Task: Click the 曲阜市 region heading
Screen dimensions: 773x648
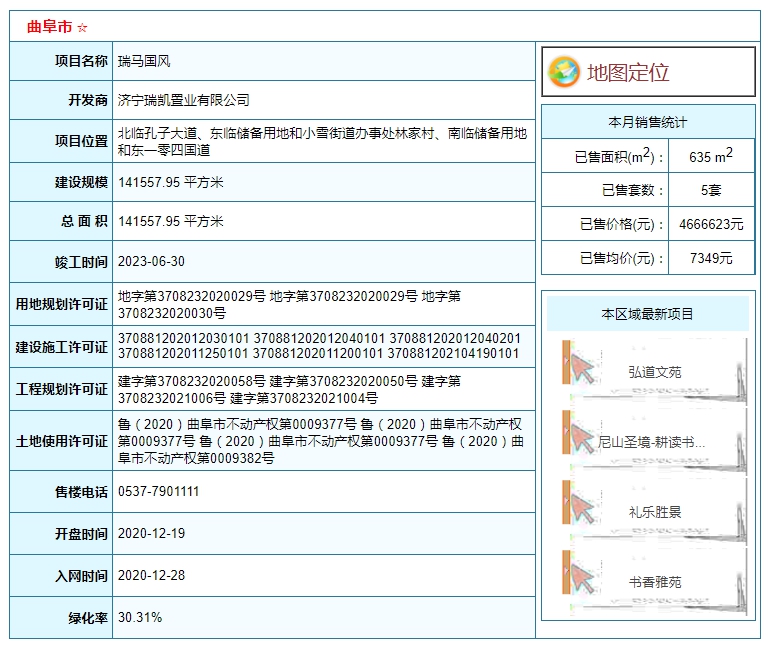Action: point(50,27)
